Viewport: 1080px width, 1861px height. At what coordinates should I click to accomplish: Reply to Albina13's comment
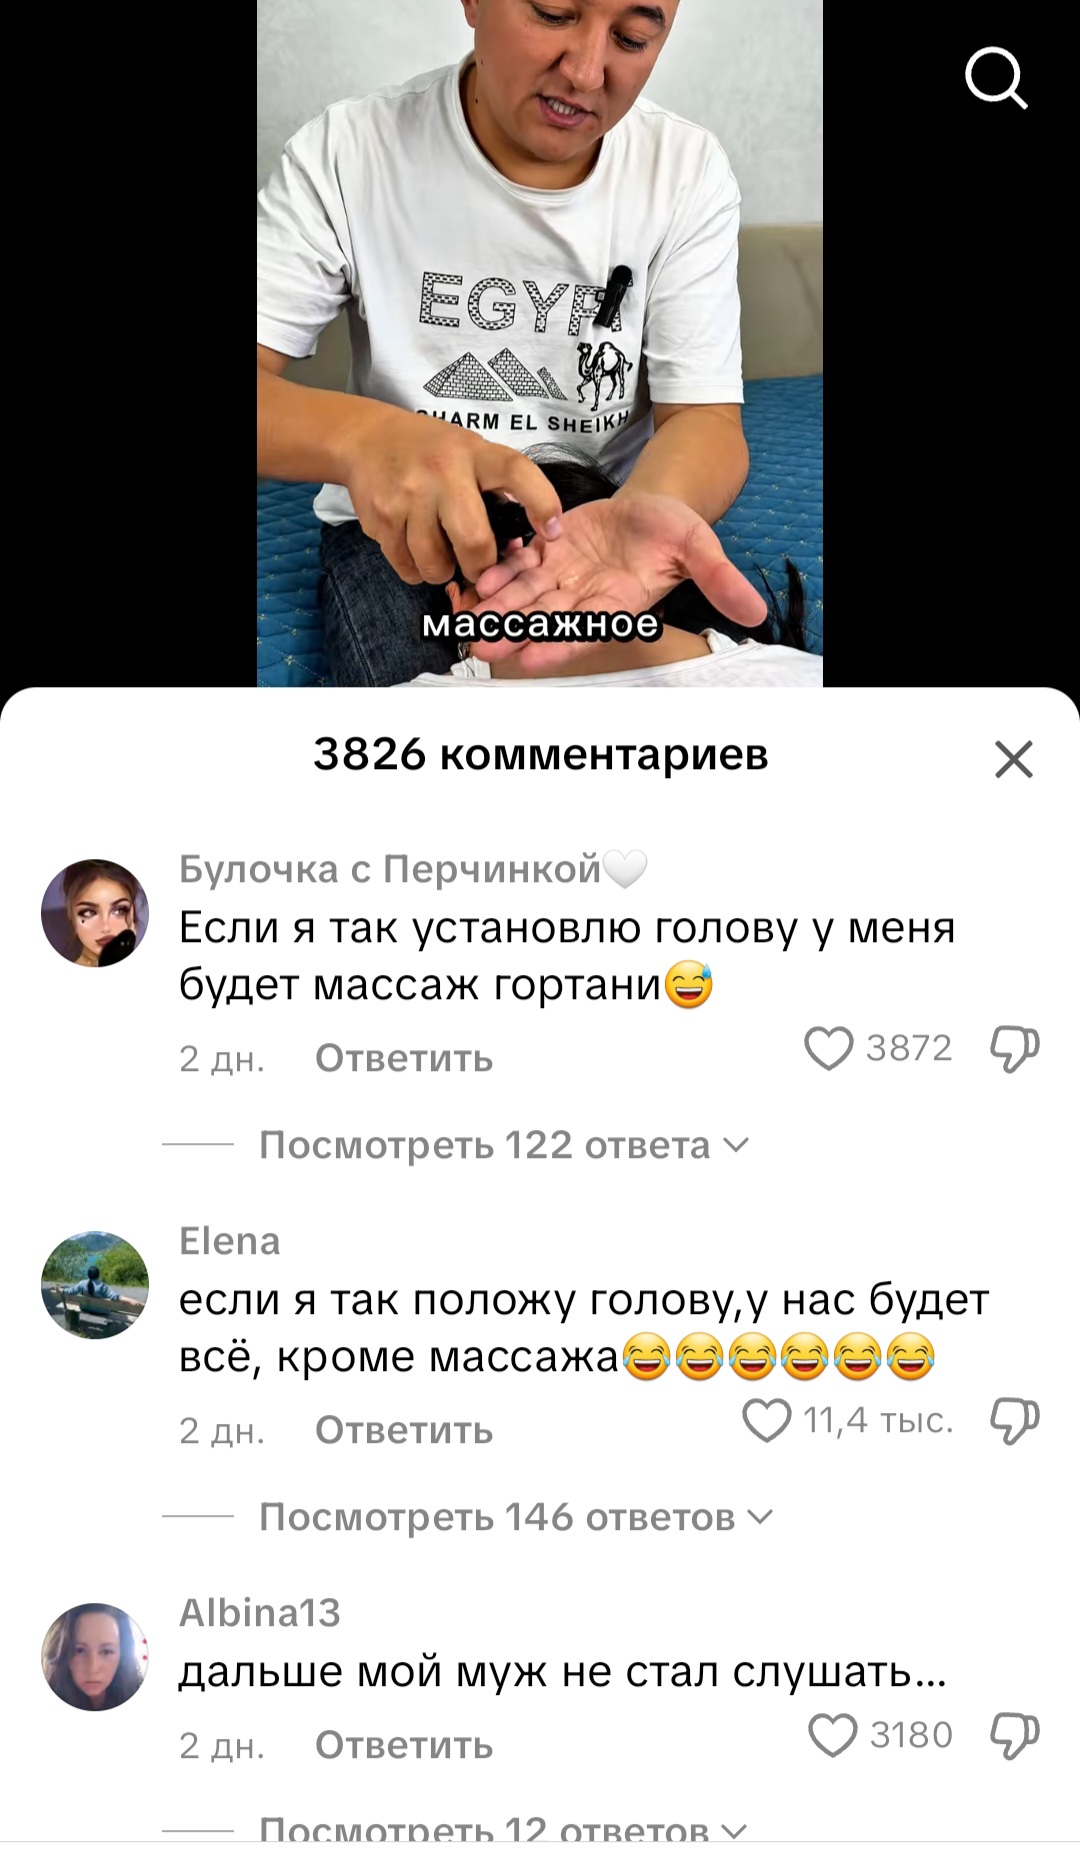404,1745
